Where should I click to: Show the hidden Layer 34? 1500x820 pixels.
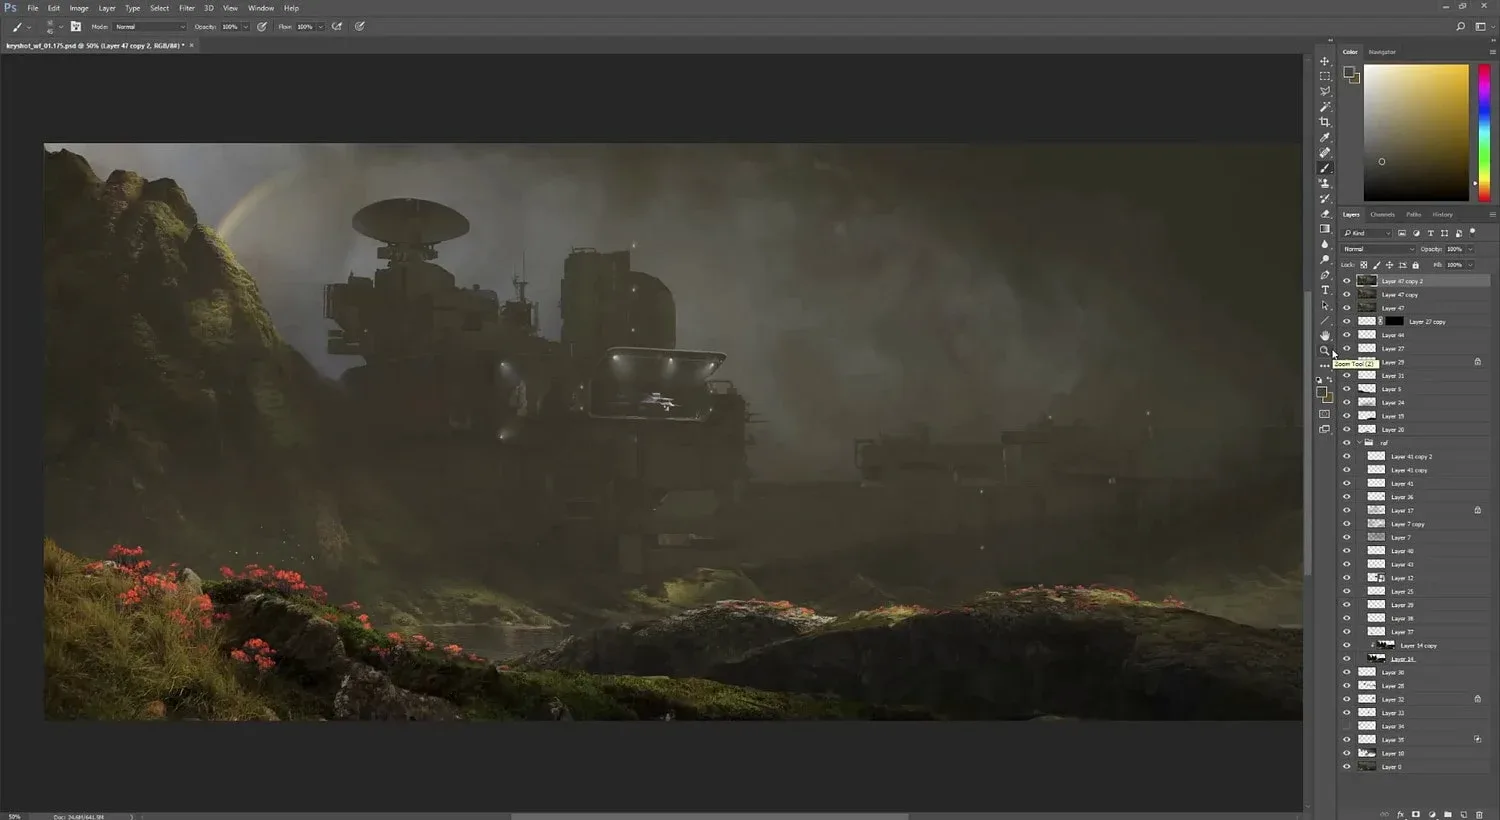pos(1346,726)
